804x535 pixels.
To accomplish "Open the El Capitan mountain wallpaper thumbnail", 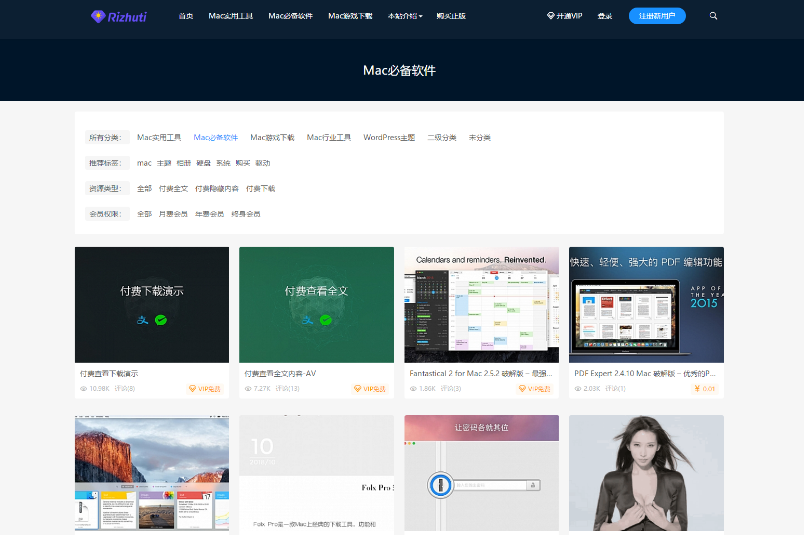I will pos(152,473).
